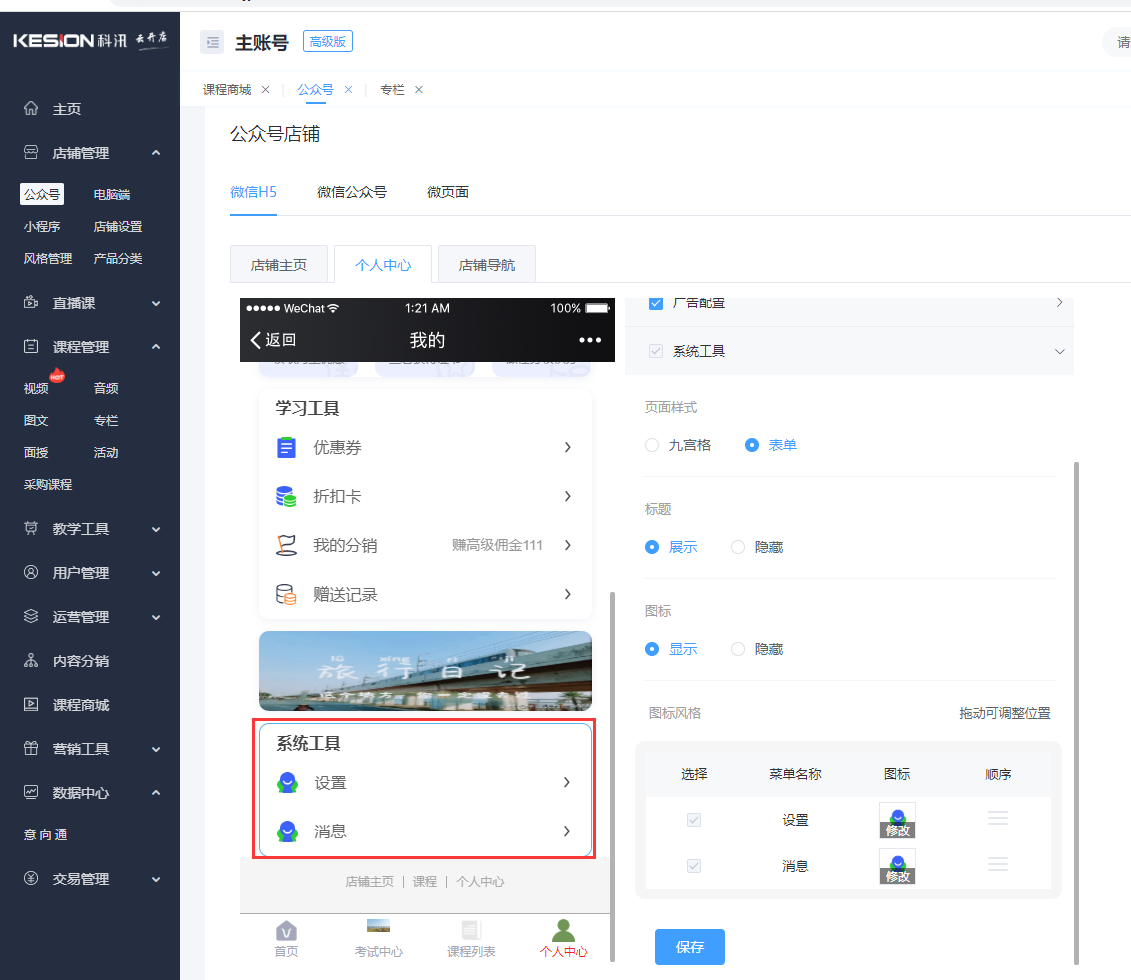This screenshot has width=1131, height=980.
Task: Click the 保存 save button
Action: 690,947
